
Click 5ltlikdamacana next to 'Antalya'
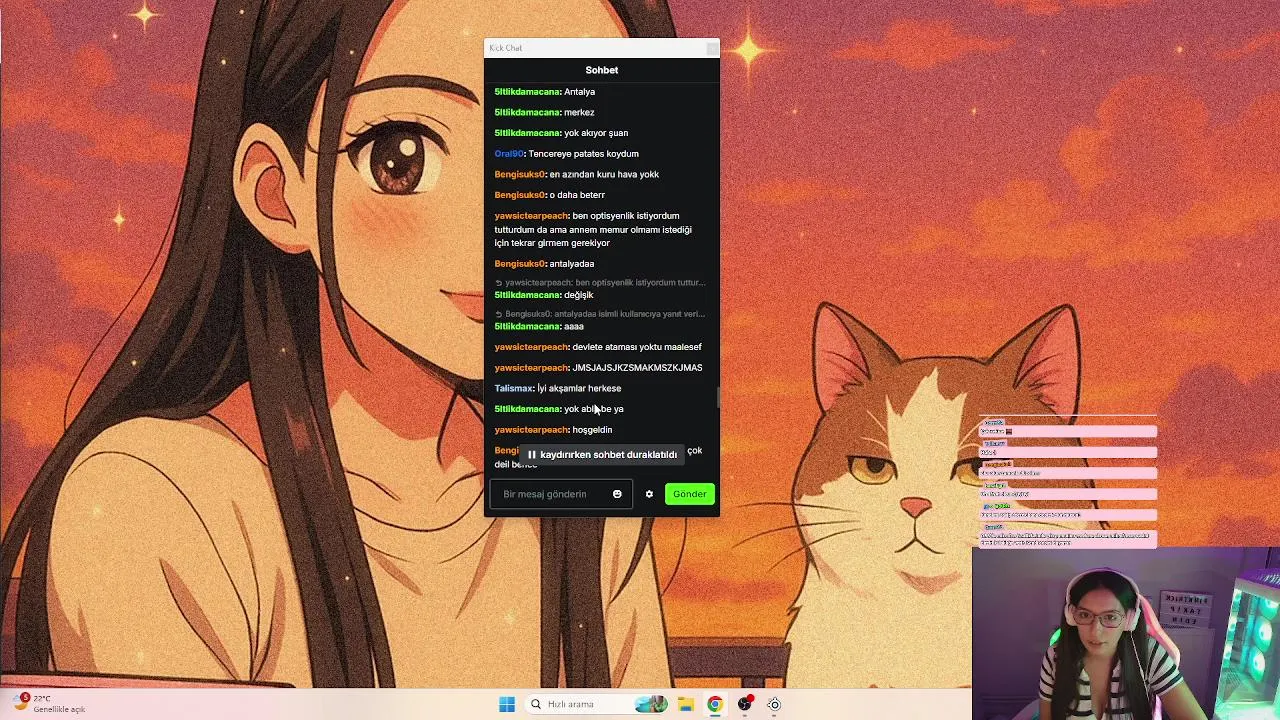[527, 92]
